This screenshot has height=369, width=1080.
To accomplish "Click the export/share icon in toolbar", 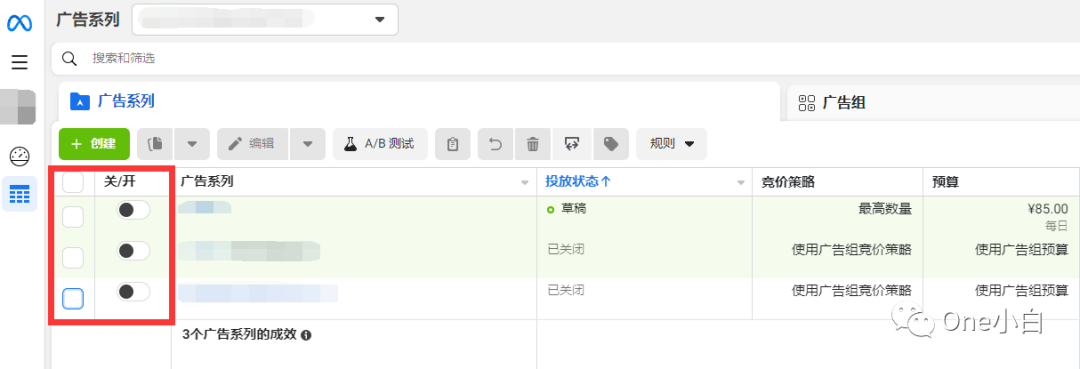I will tap(571, 144).
